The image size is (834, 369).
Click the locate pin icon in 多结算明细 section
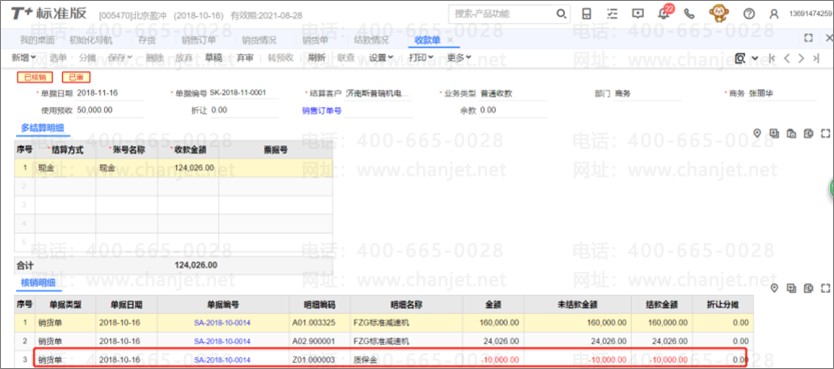click(757, 133)
